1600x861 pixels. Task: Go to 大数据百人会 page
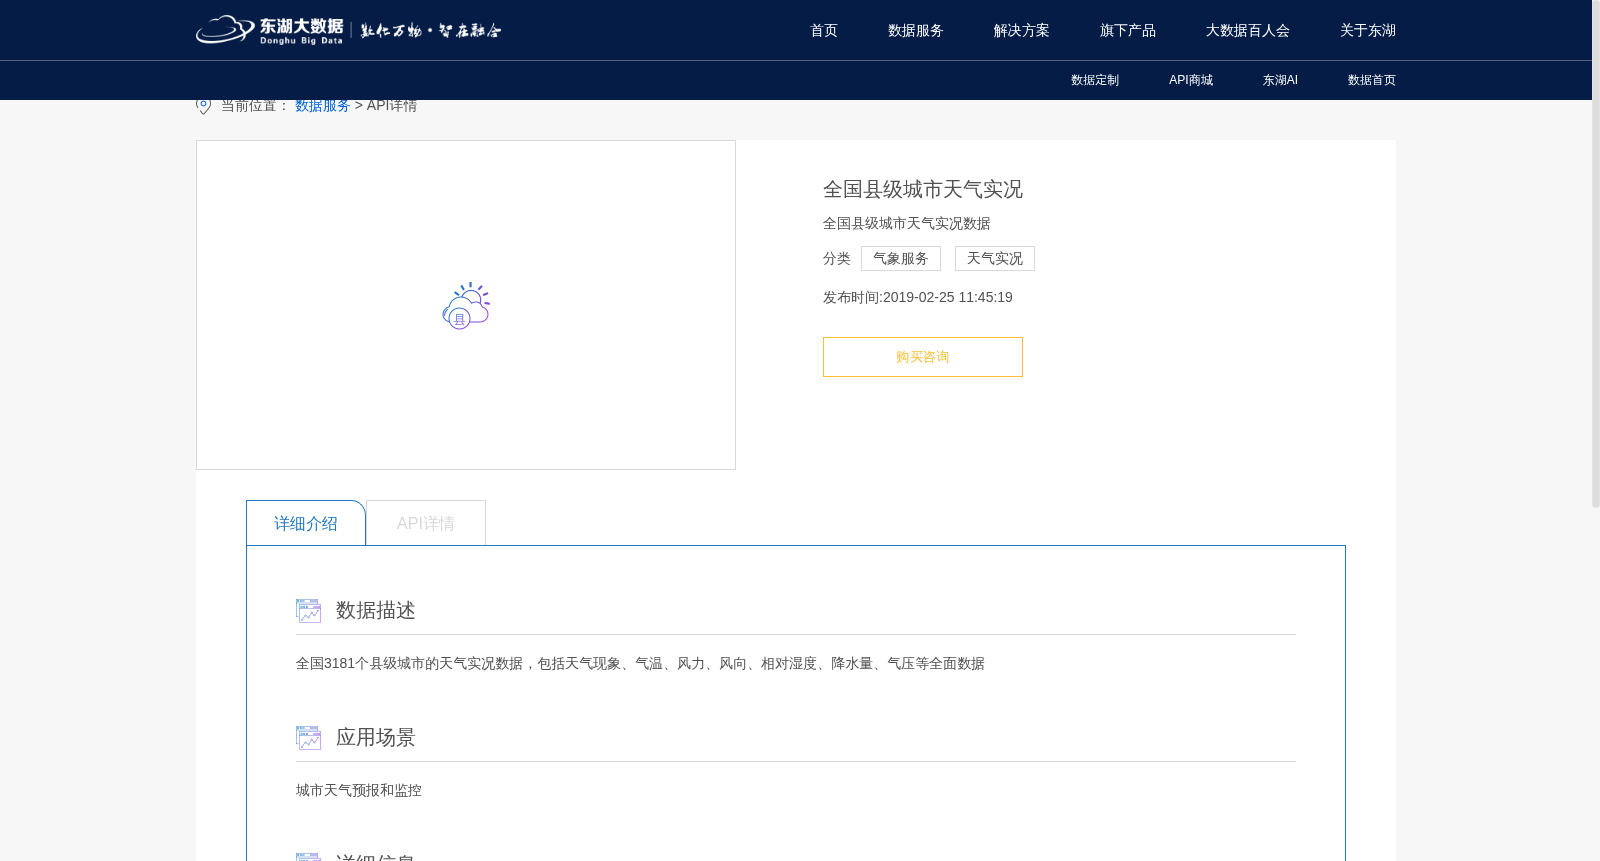click(x=1248, y=30)
